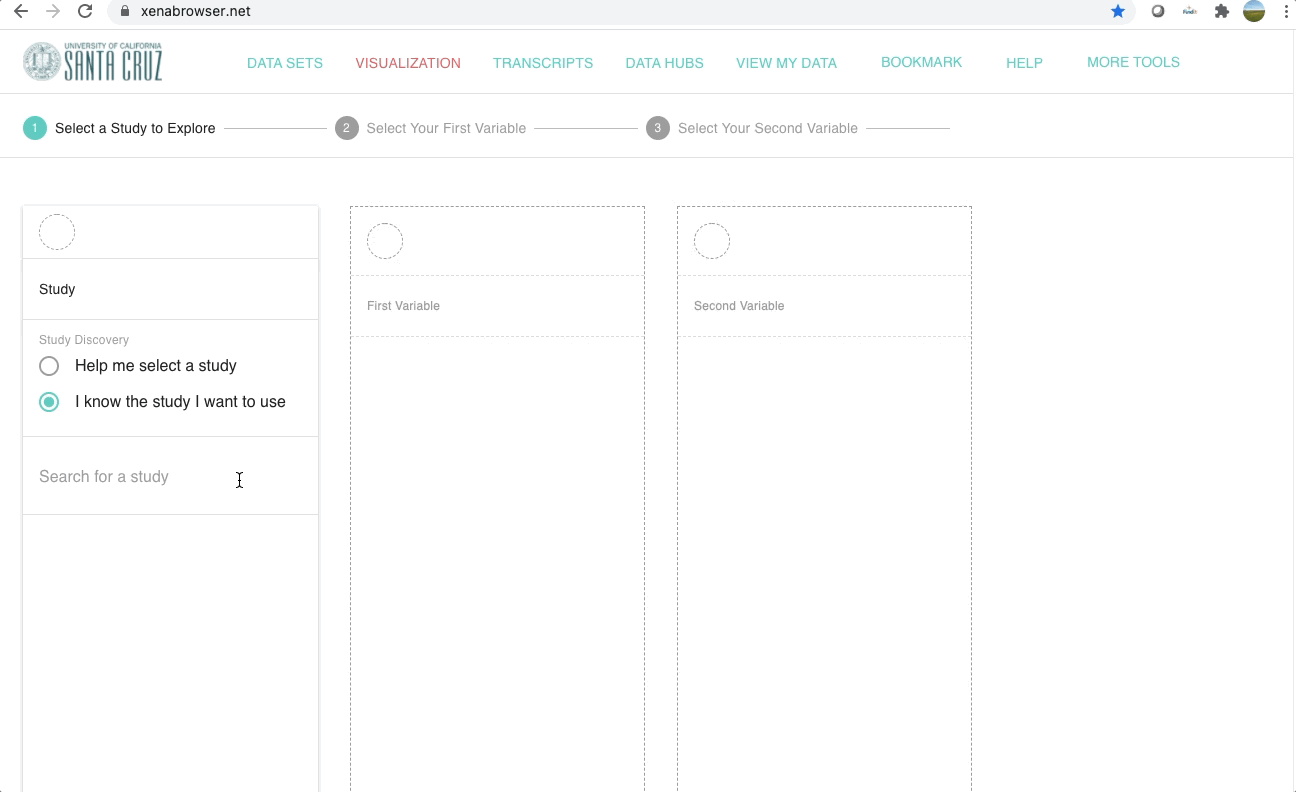
Task: Click the UC Santa Cruz logo
Action: (92, 61)
